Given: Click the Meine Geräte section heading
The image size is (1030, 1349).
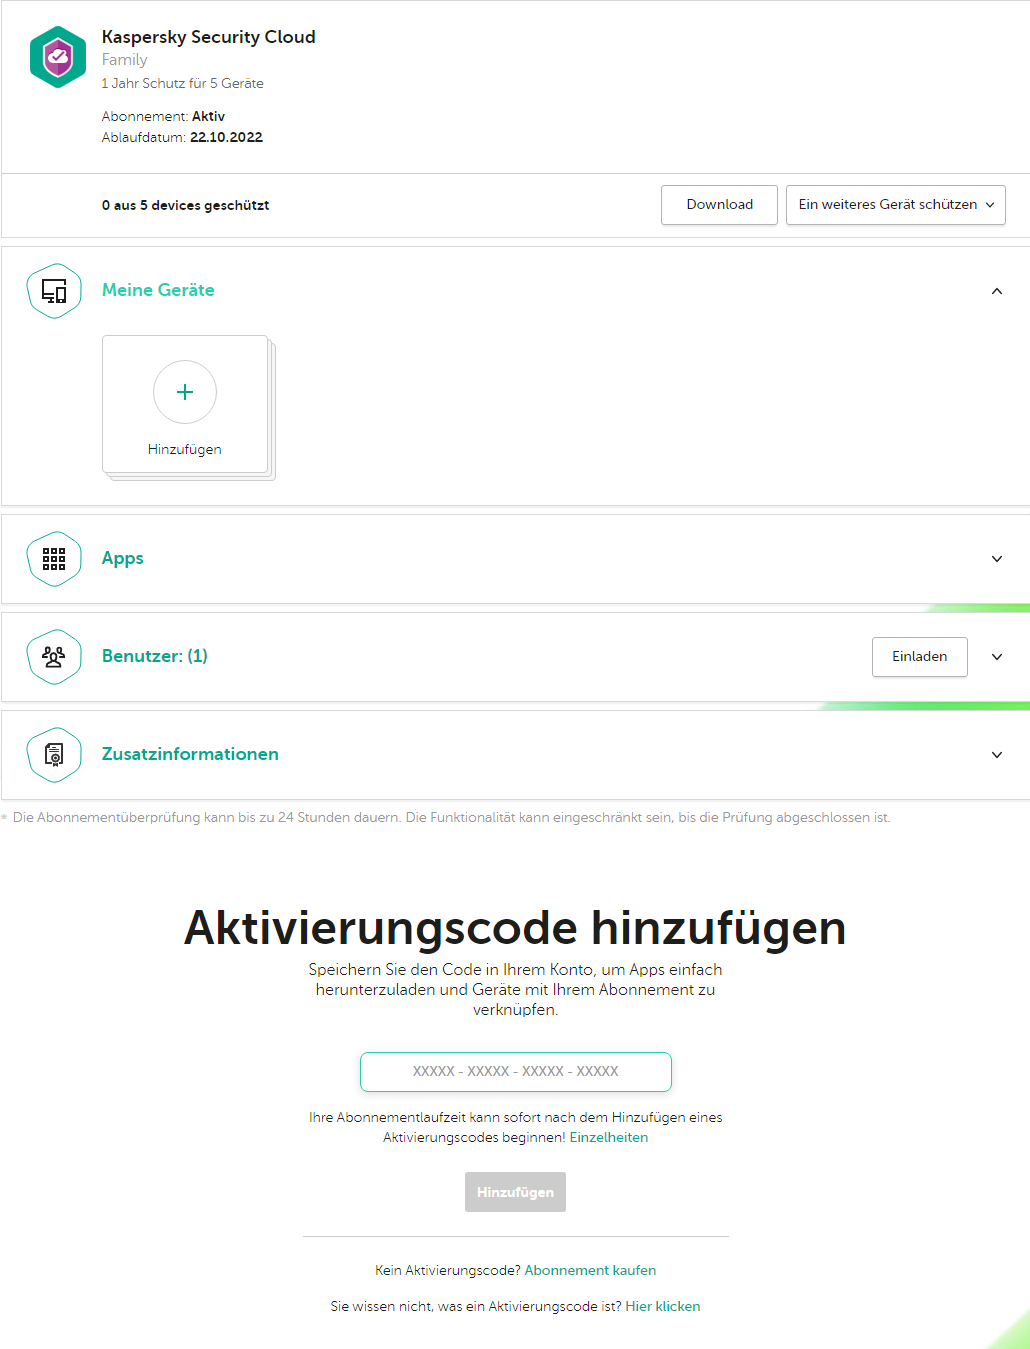Looking at the screenshot, I should pos(158,290).
